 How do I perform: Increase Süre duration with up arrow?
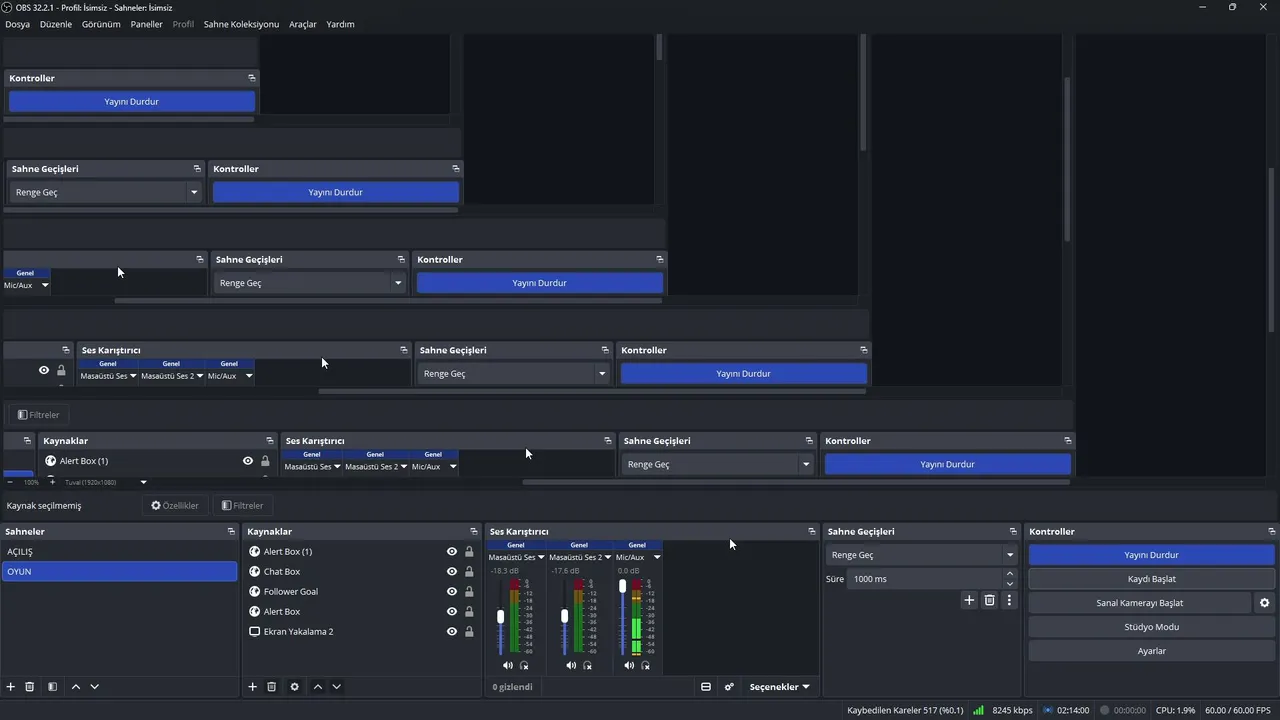(x=1010, y=574)
